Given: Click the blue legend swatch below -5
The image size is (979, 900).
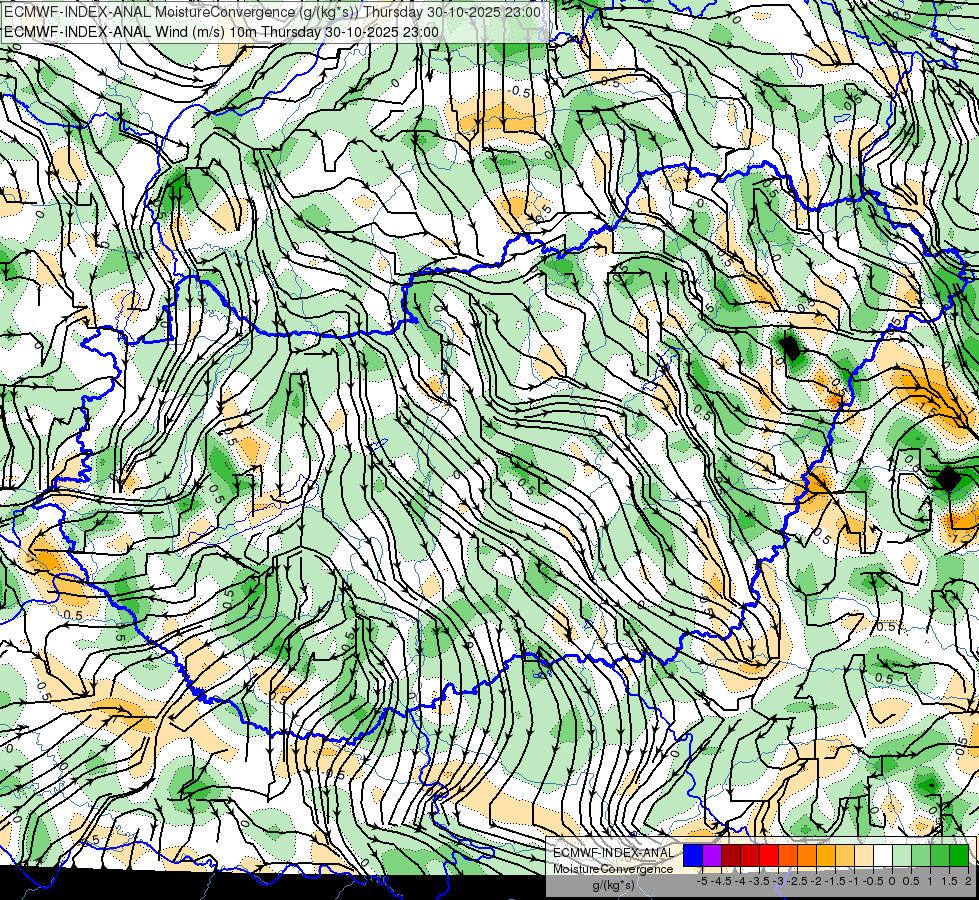Looking at the screenshot, I should 693,856.
